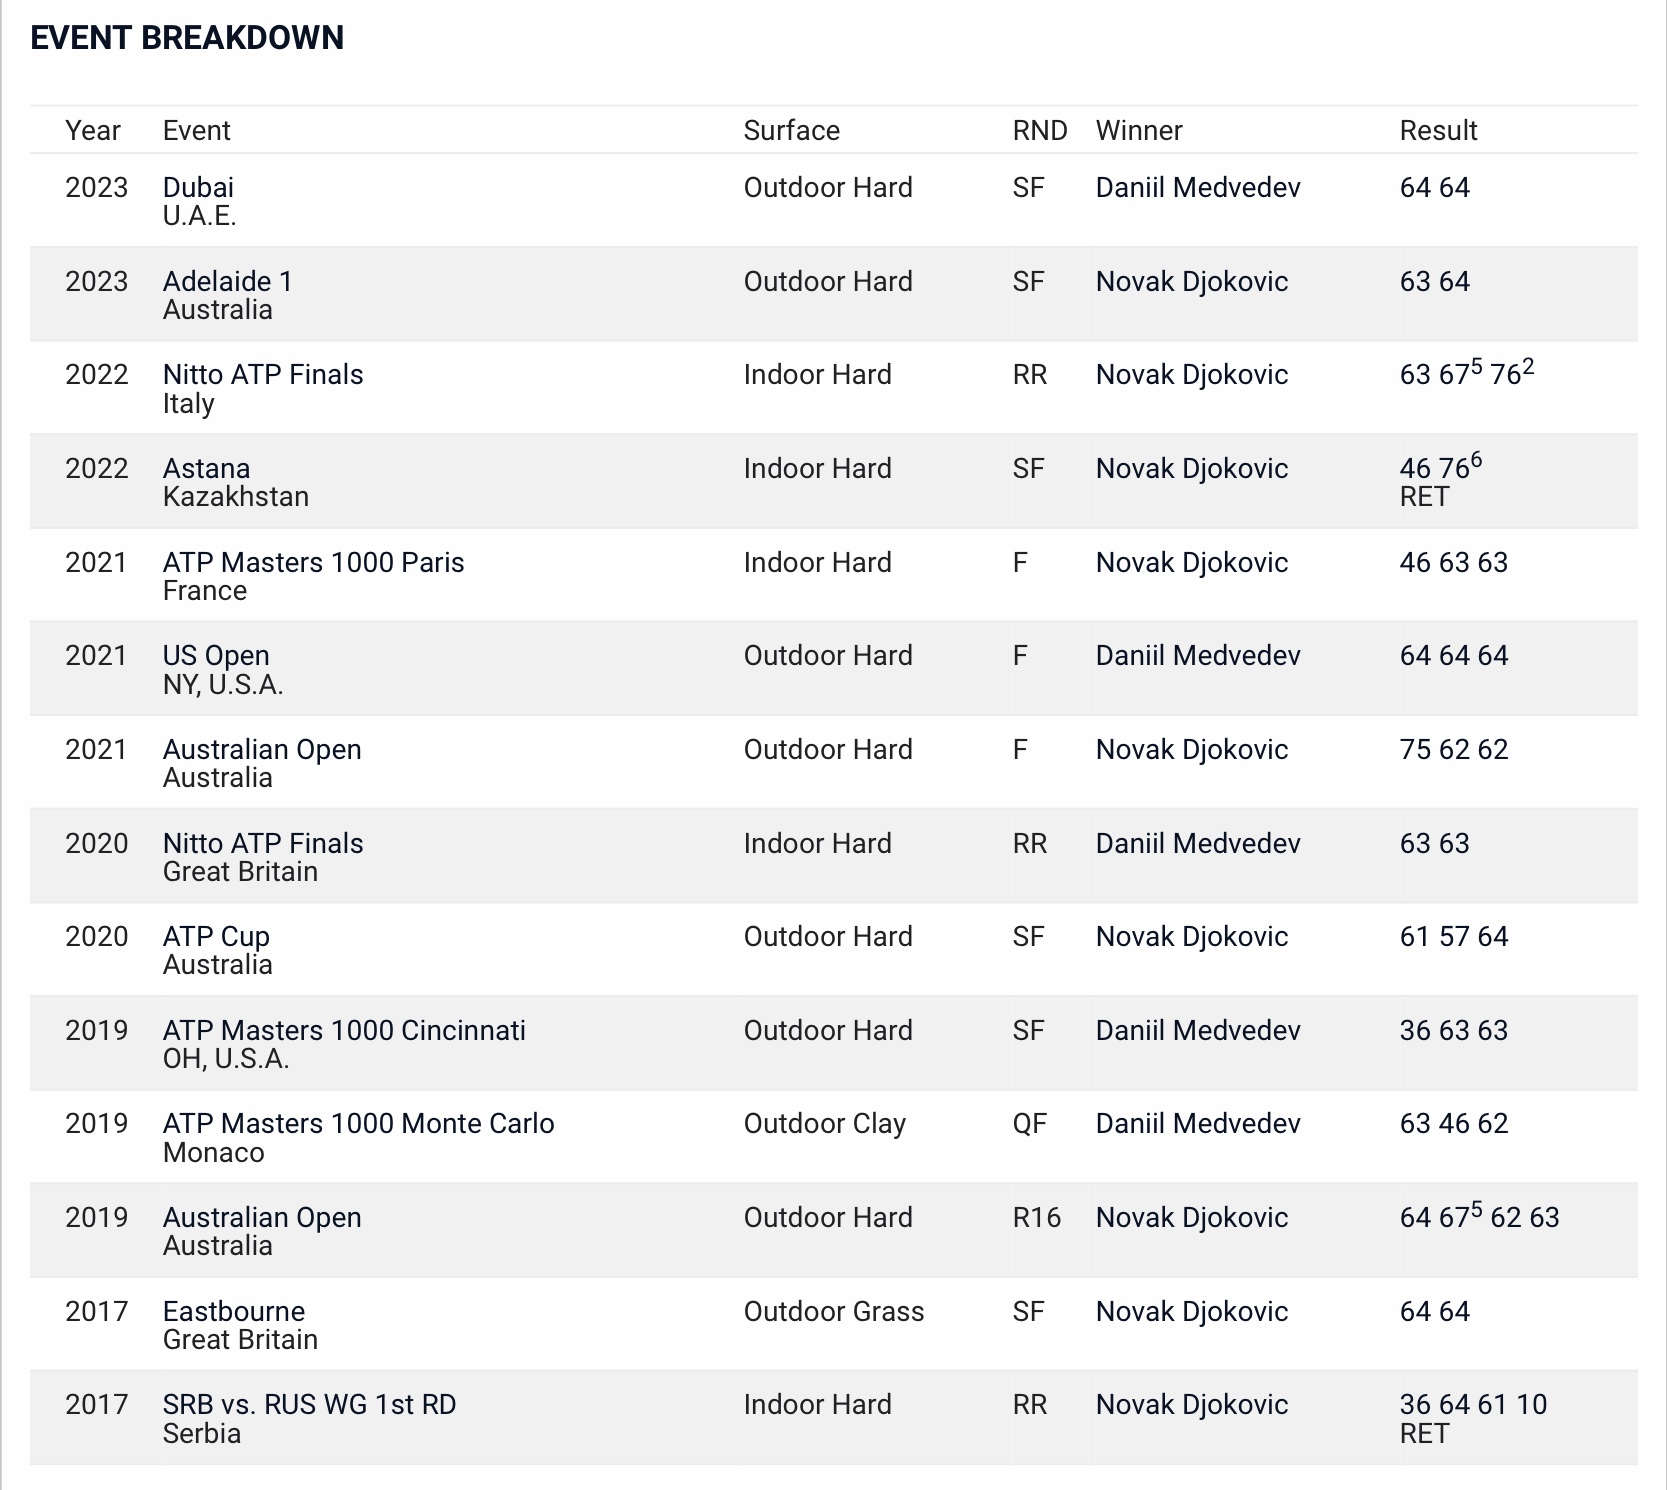Click the Result column header
This screenshot has width=1667, height=1490.
point(1438,131)
